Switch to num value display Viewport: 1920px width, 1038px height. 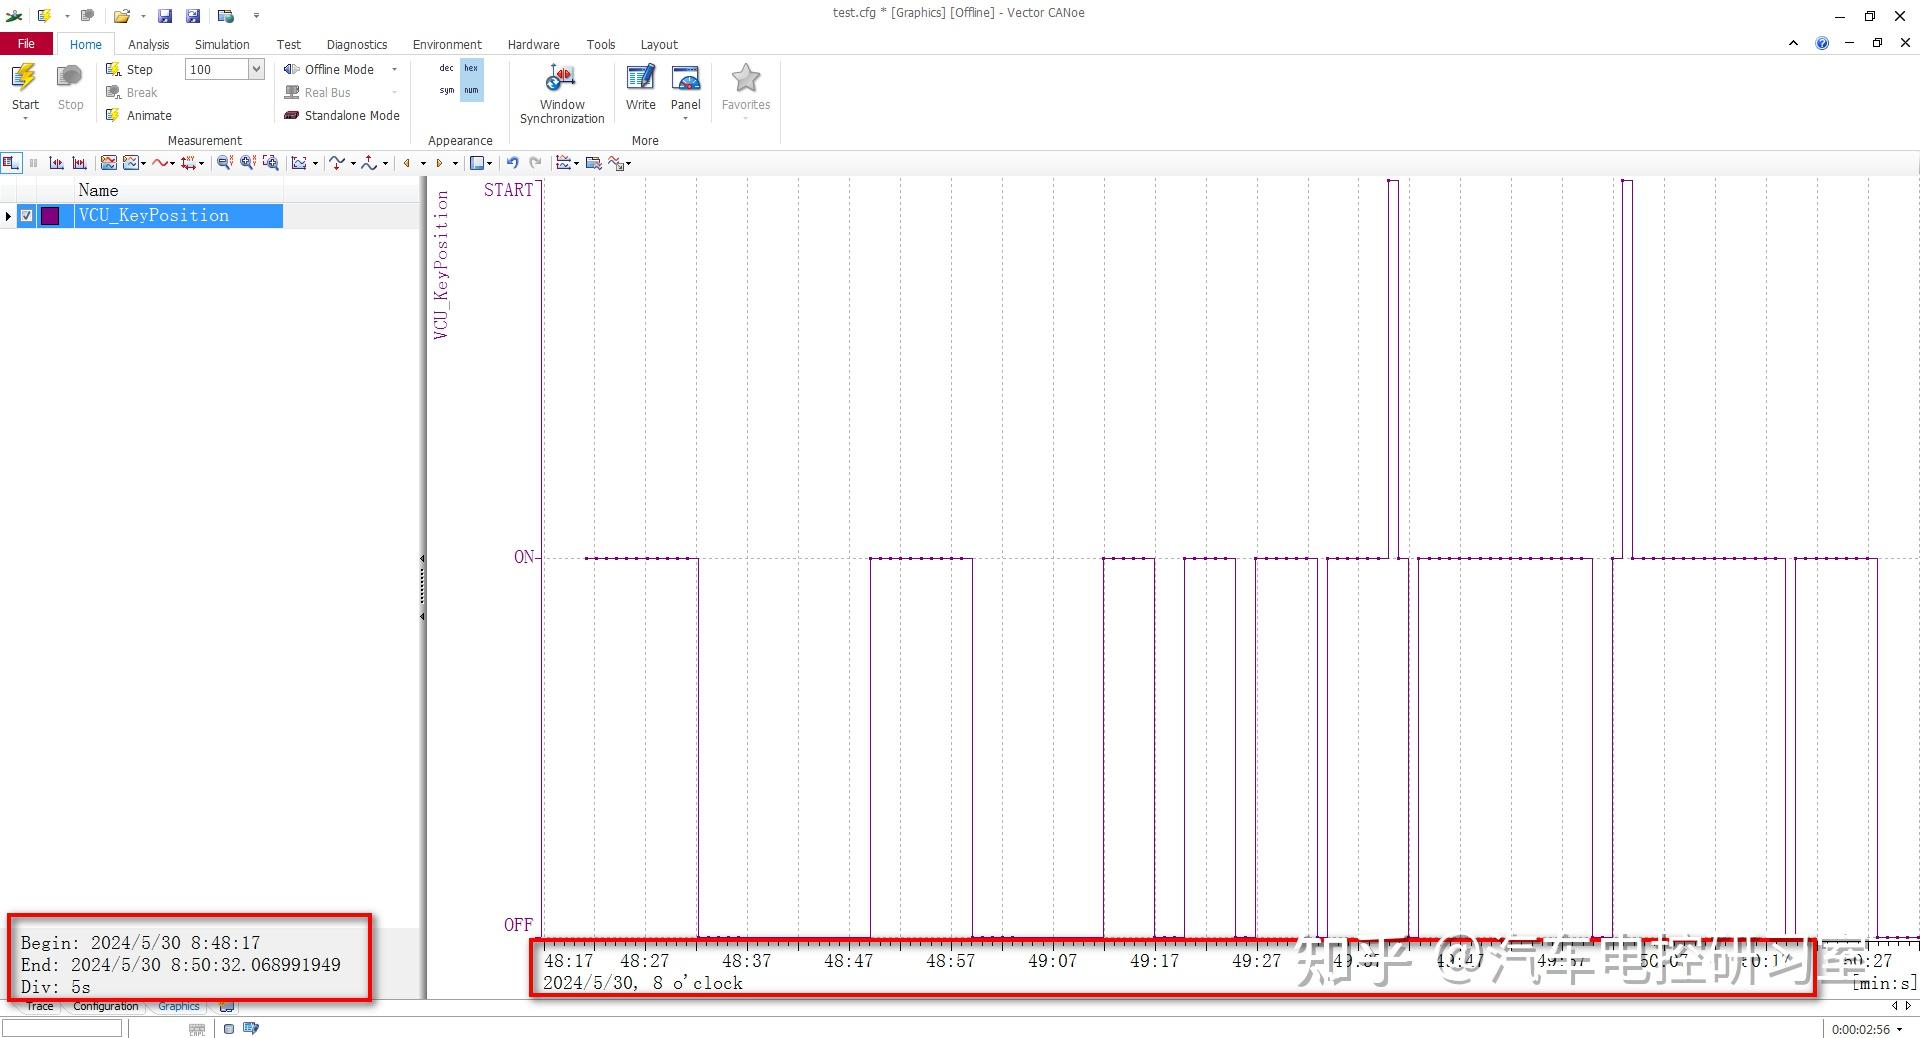pyautogui.click(x=471, y=90)
